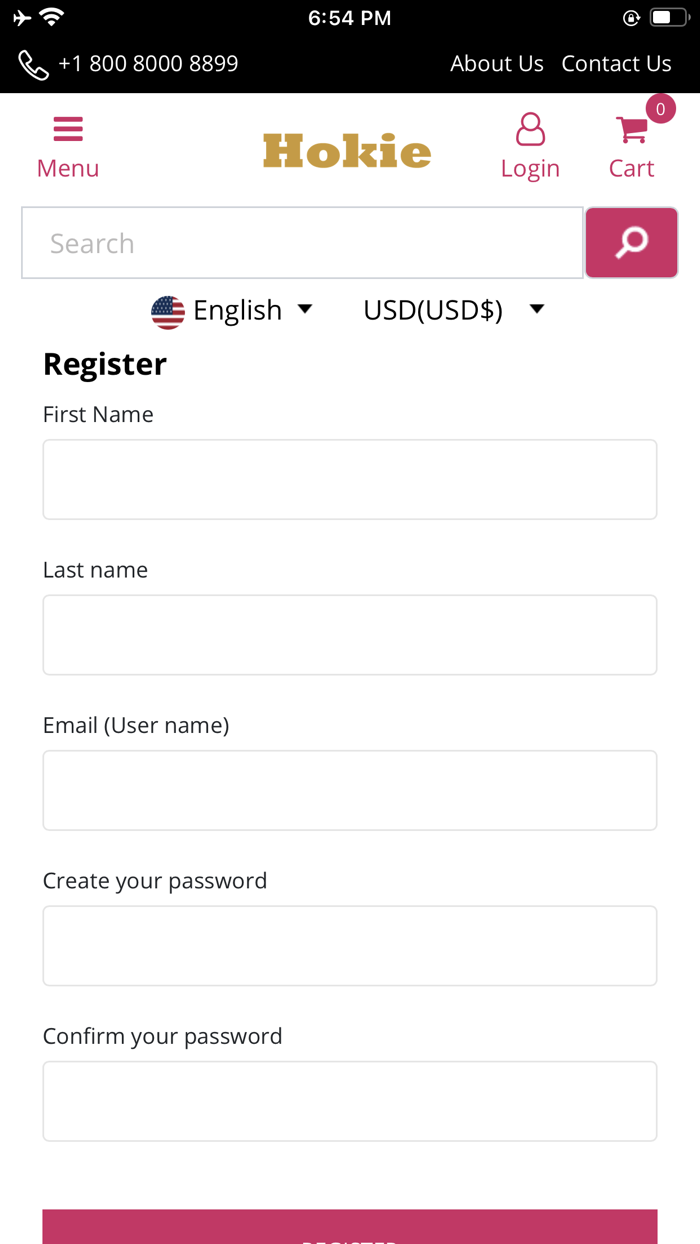Focus the Search text box
700x1244 pixels.
302,243
